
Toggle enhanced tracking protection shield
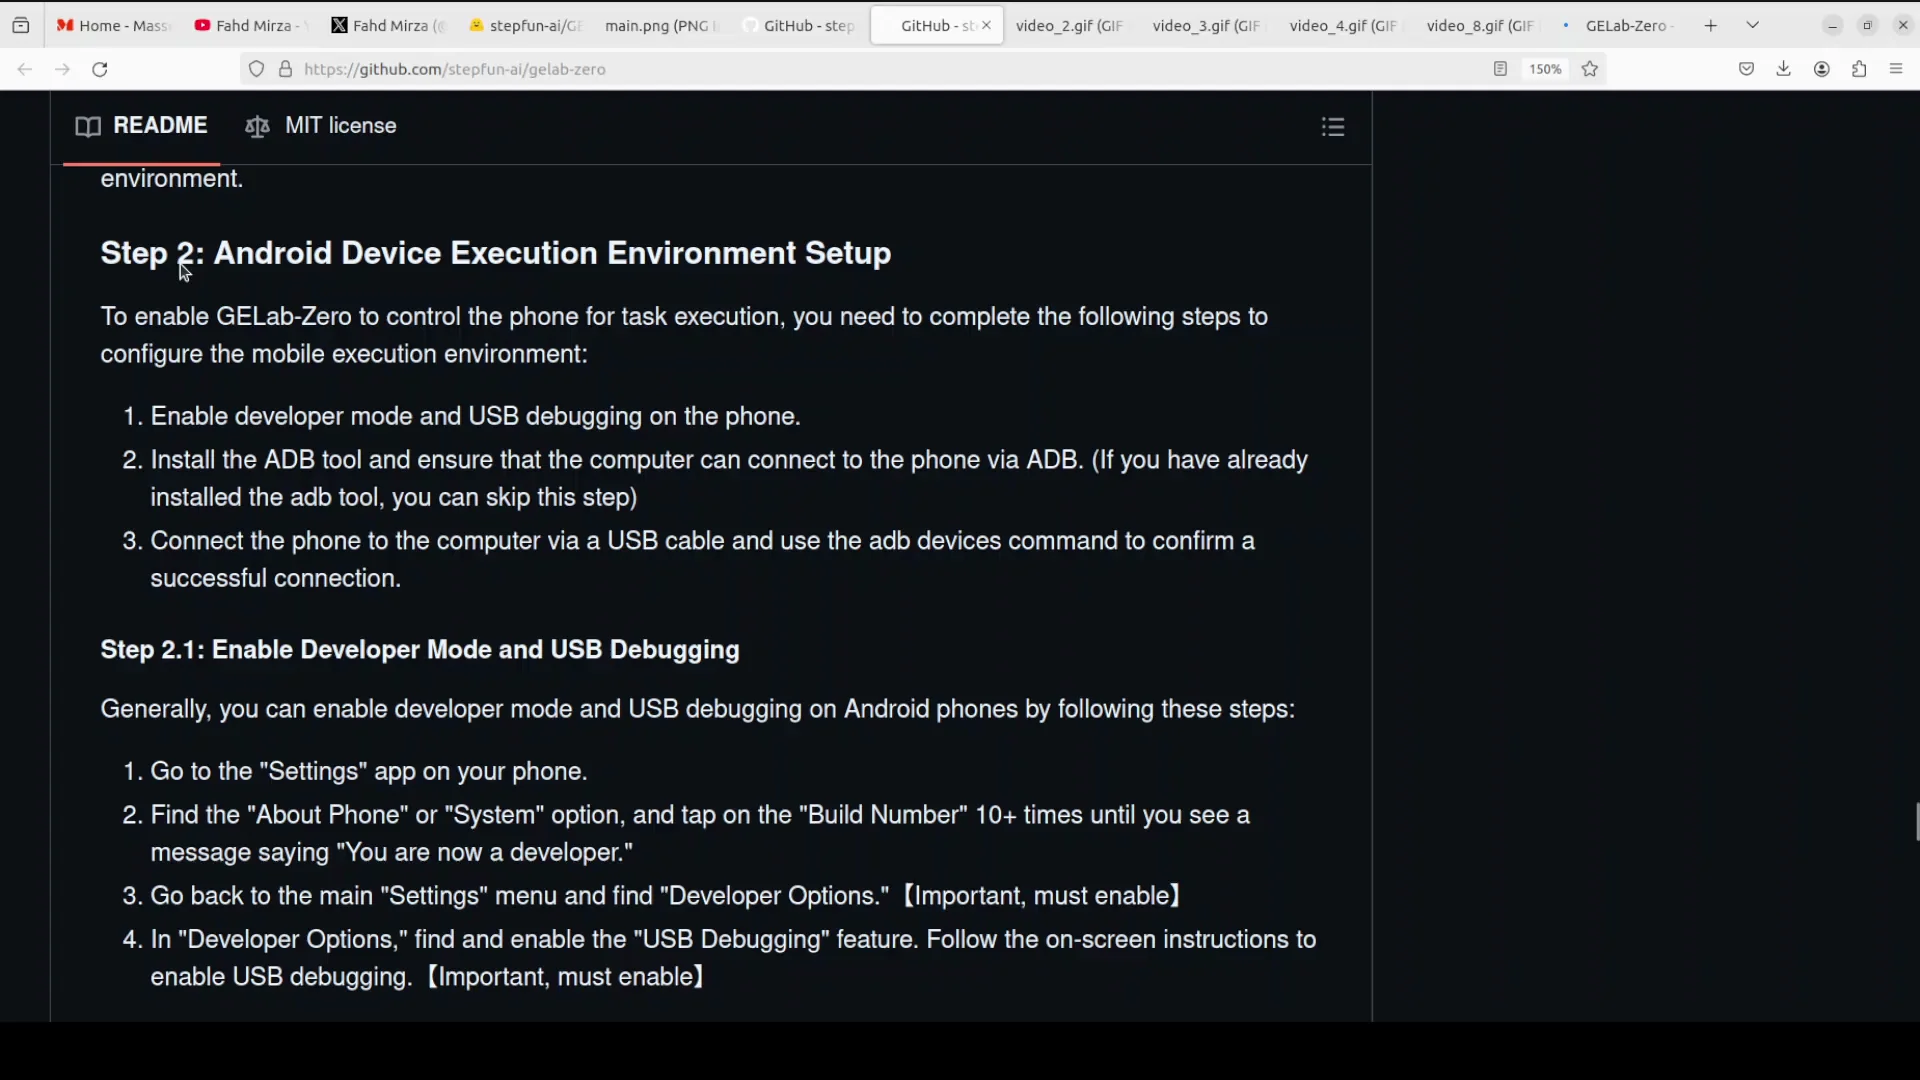[x=256, y=69]
